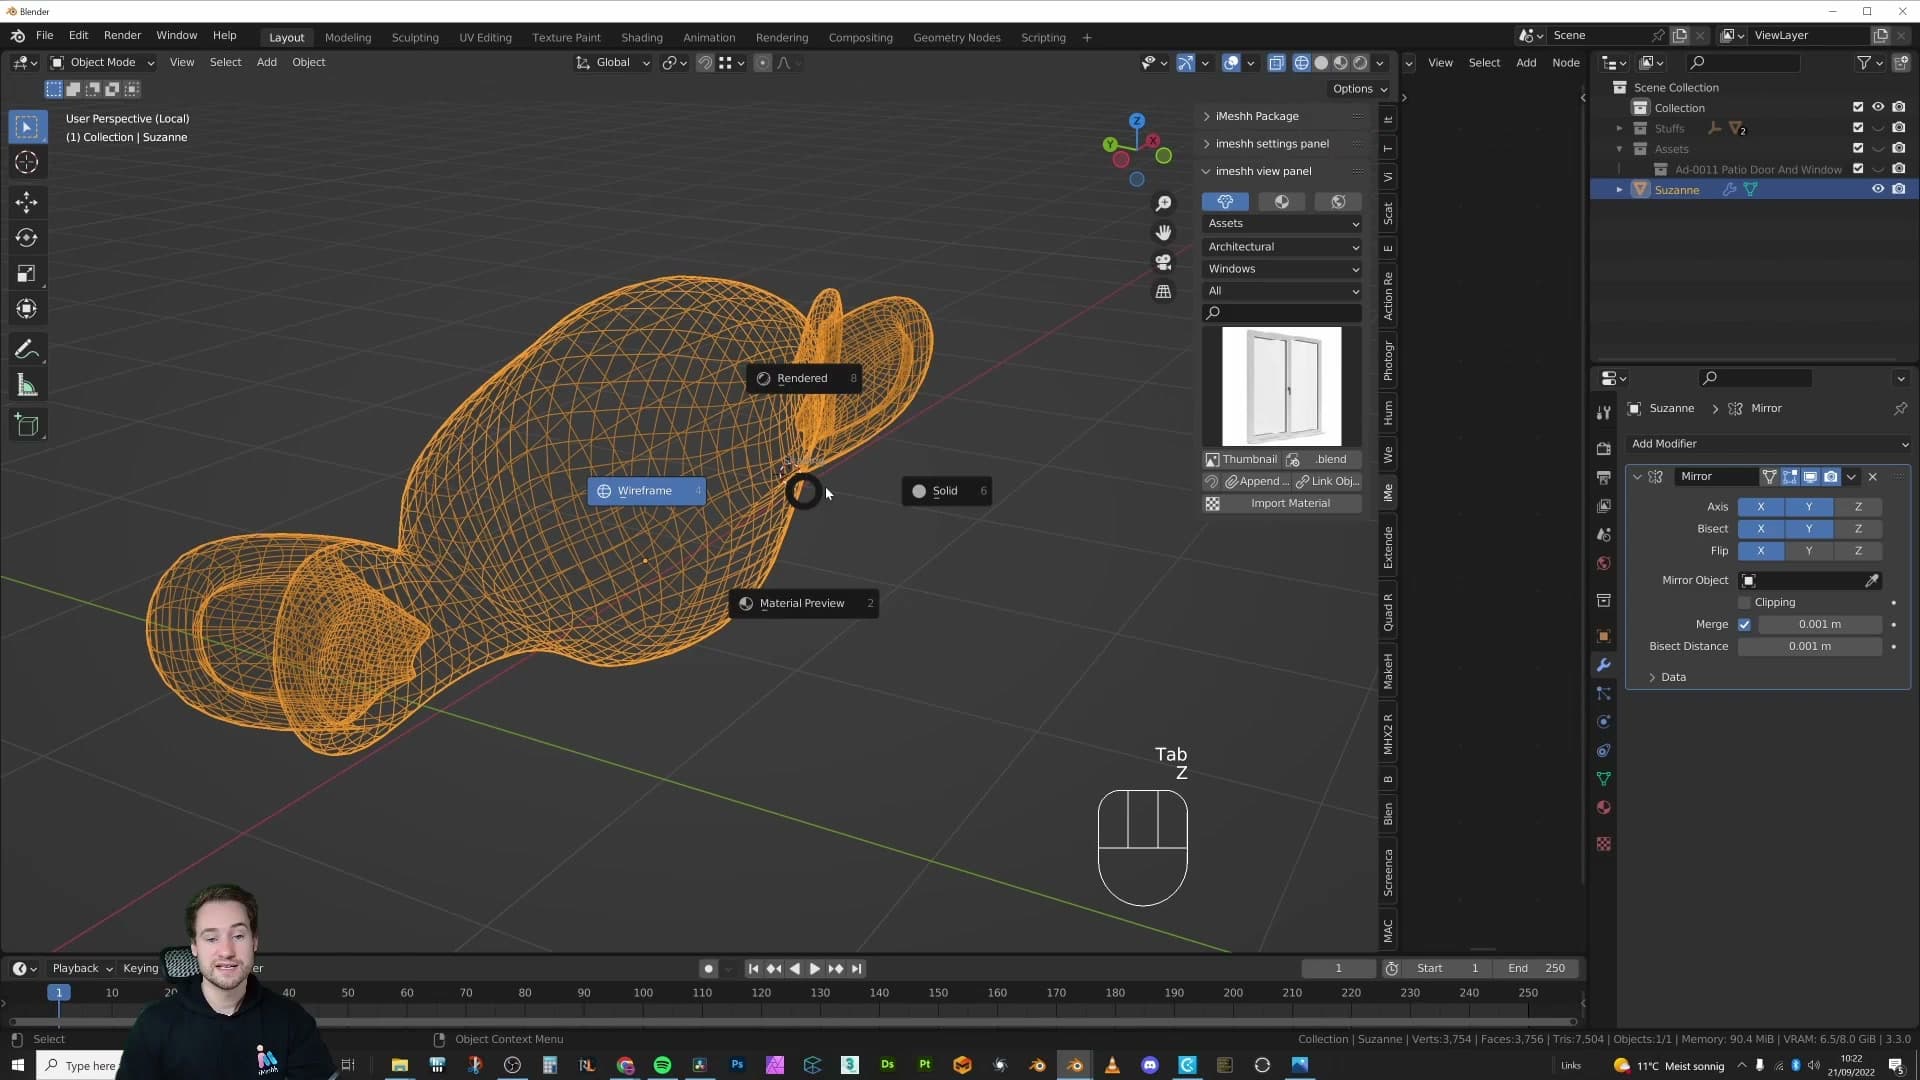Enable the Clipping checkbox
Image resolution: width=1920 pixels, height=1080 pixels.
pyautogui.click(x=1744, y=602)
